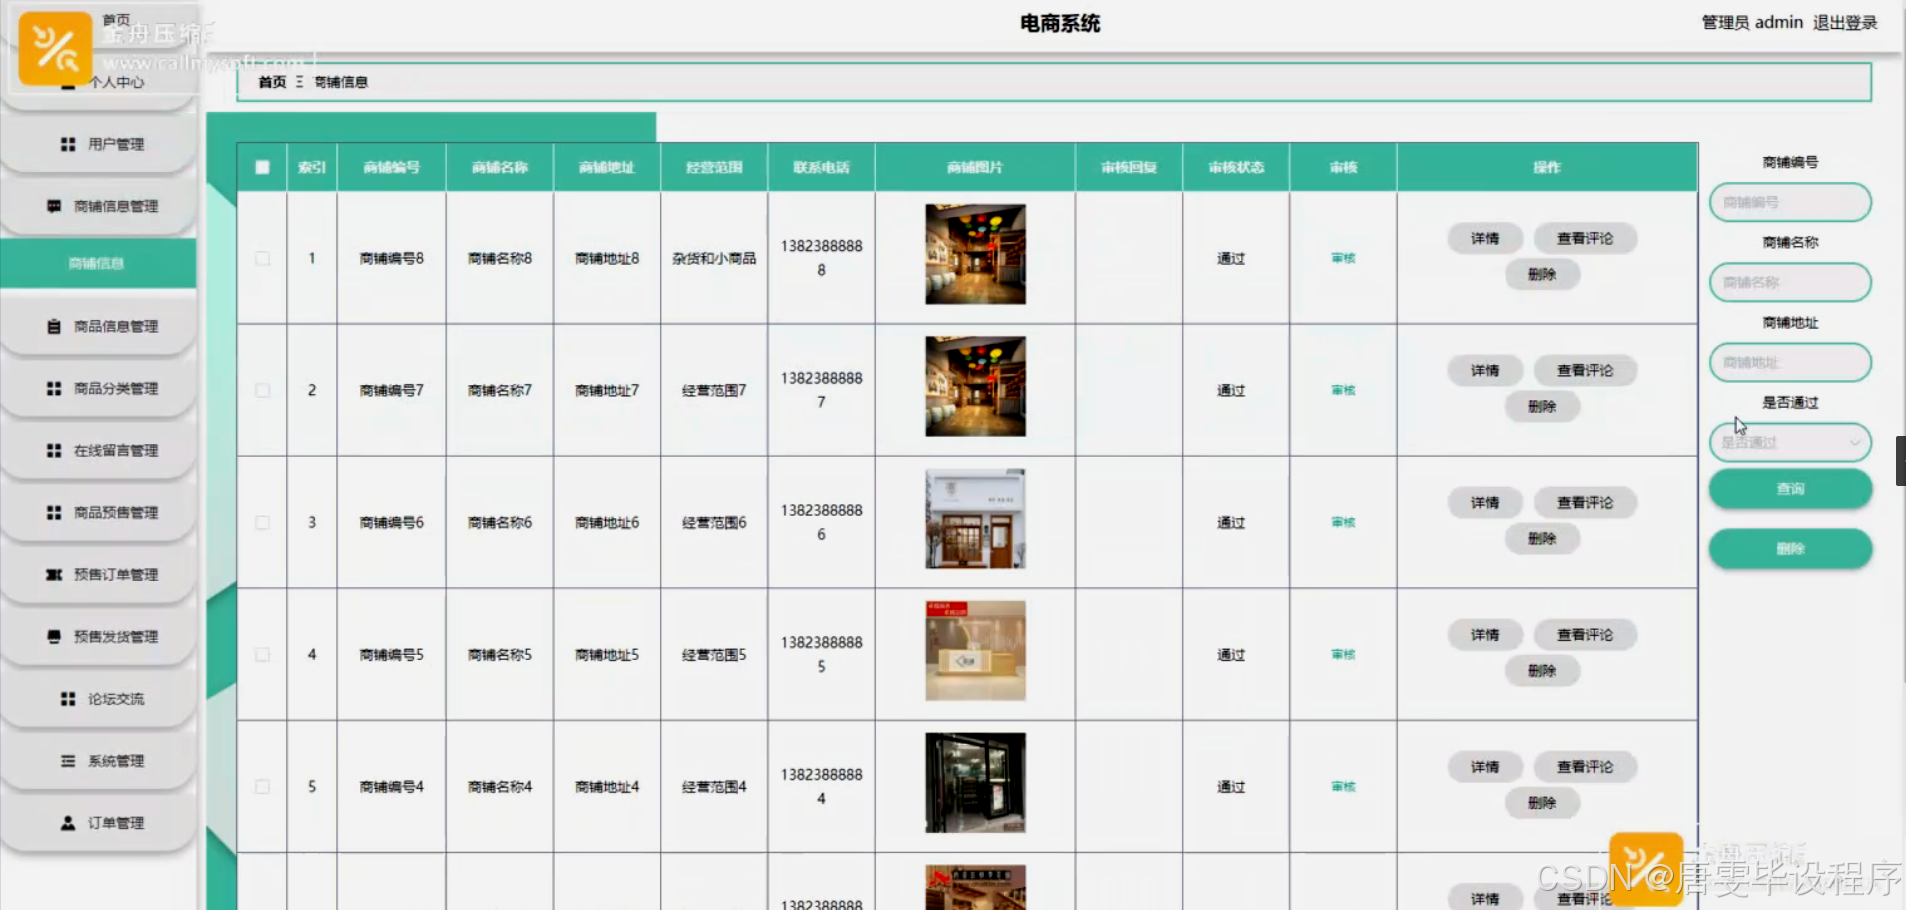Image resolution: width=1906 pixels, height=910 pixels.
Task: Click row 删除 for 商铺名称7
Action: [x=1542, y=406]
